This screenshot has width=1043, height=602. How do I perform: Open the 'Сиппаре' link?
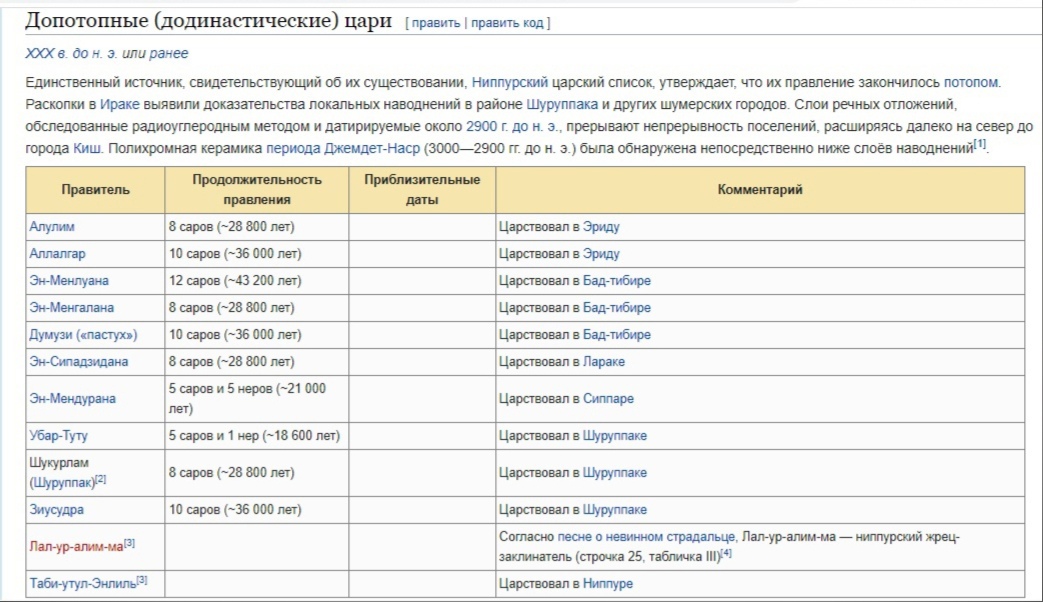point(608,398)
